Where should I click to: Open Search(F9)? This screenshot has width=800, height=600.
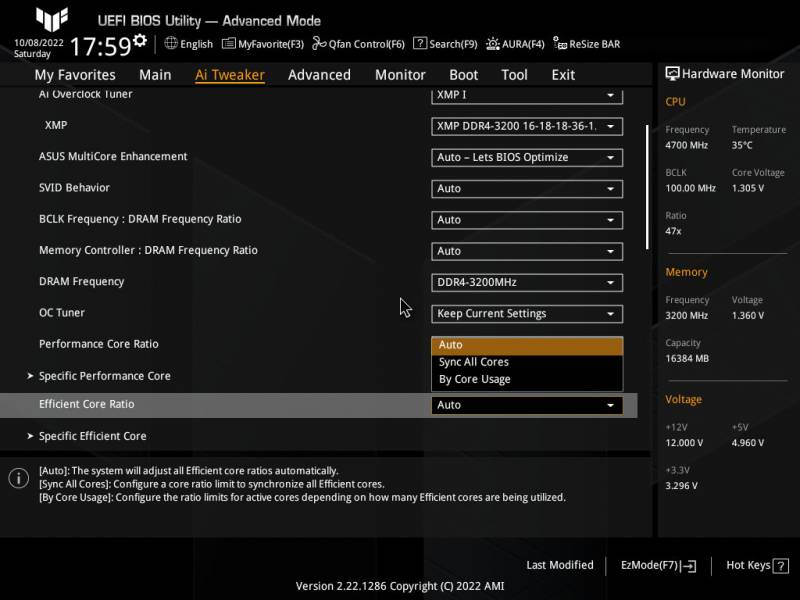coord(445,44)
